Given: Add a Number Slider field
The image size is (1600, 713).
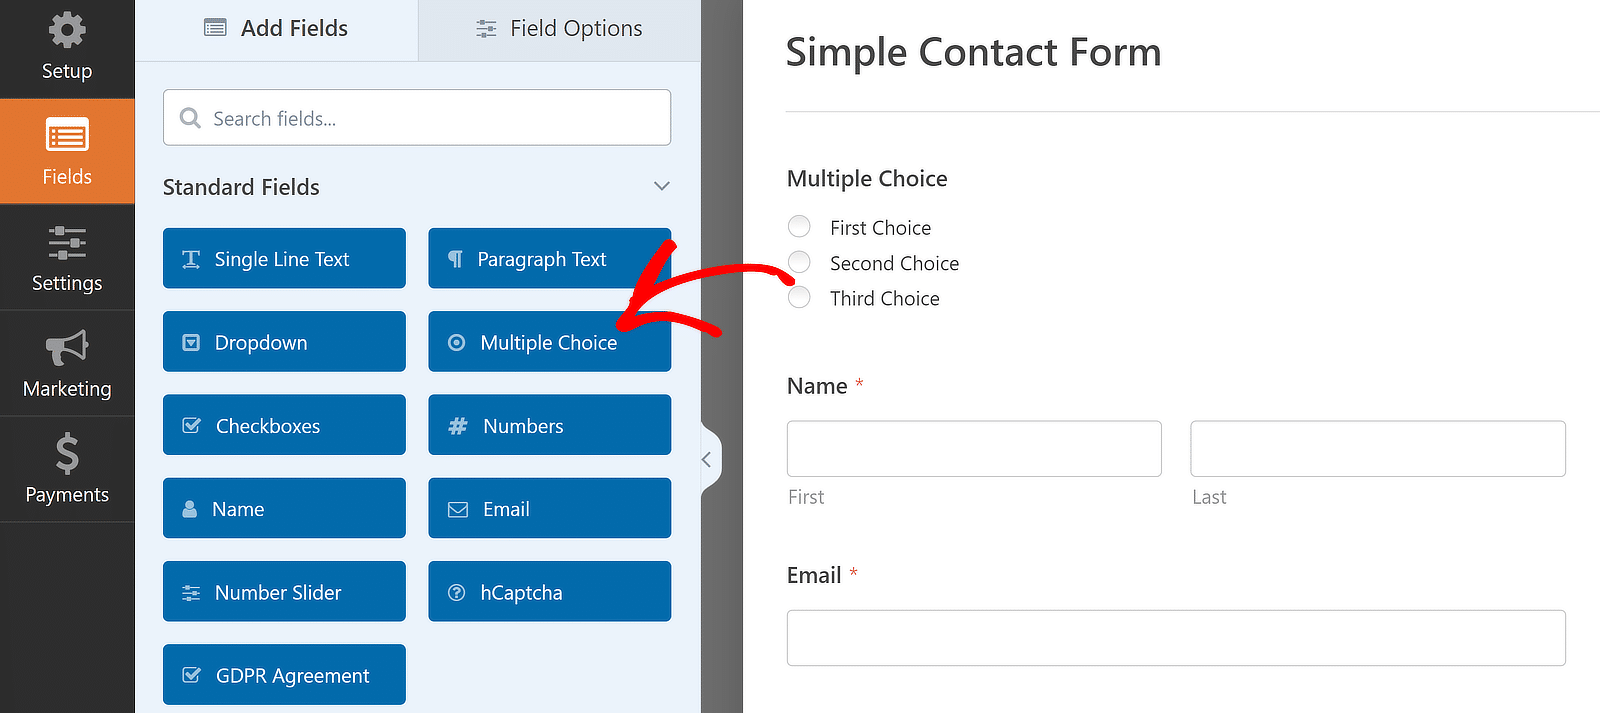Looking at the screenshot, I should coord(283,591).
